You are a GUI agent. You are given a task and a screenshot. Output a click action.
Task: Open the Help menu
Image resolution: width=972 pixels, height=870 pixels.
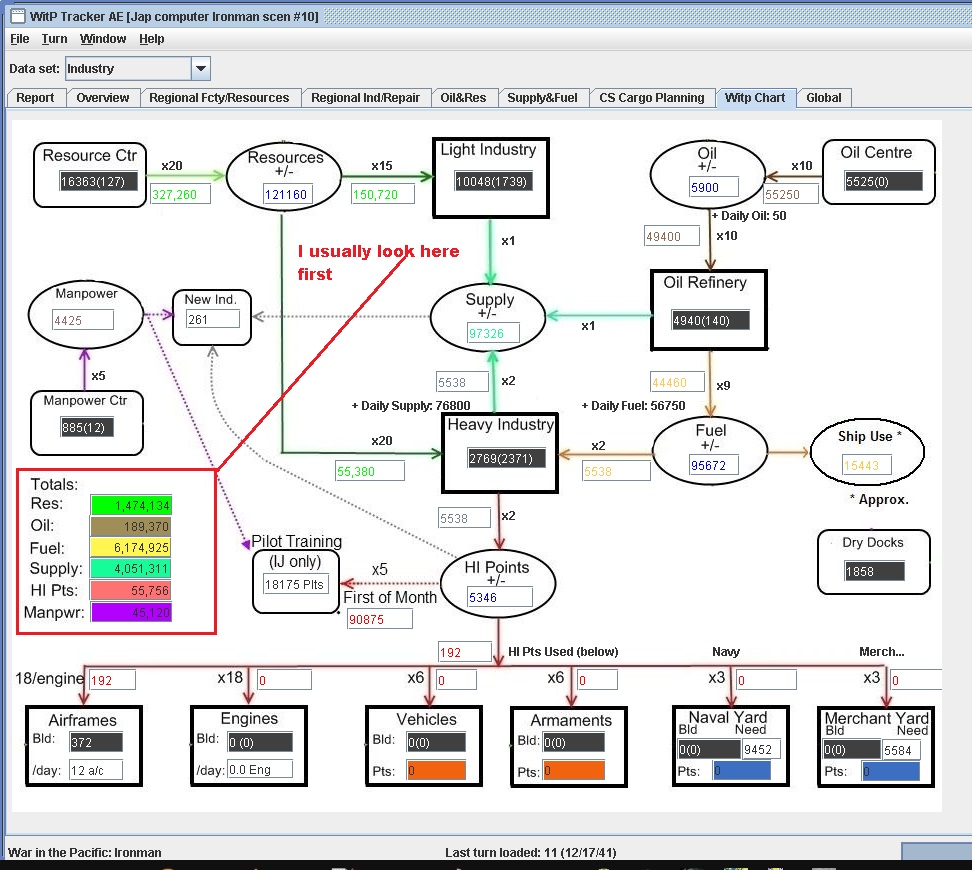[152, 39]
